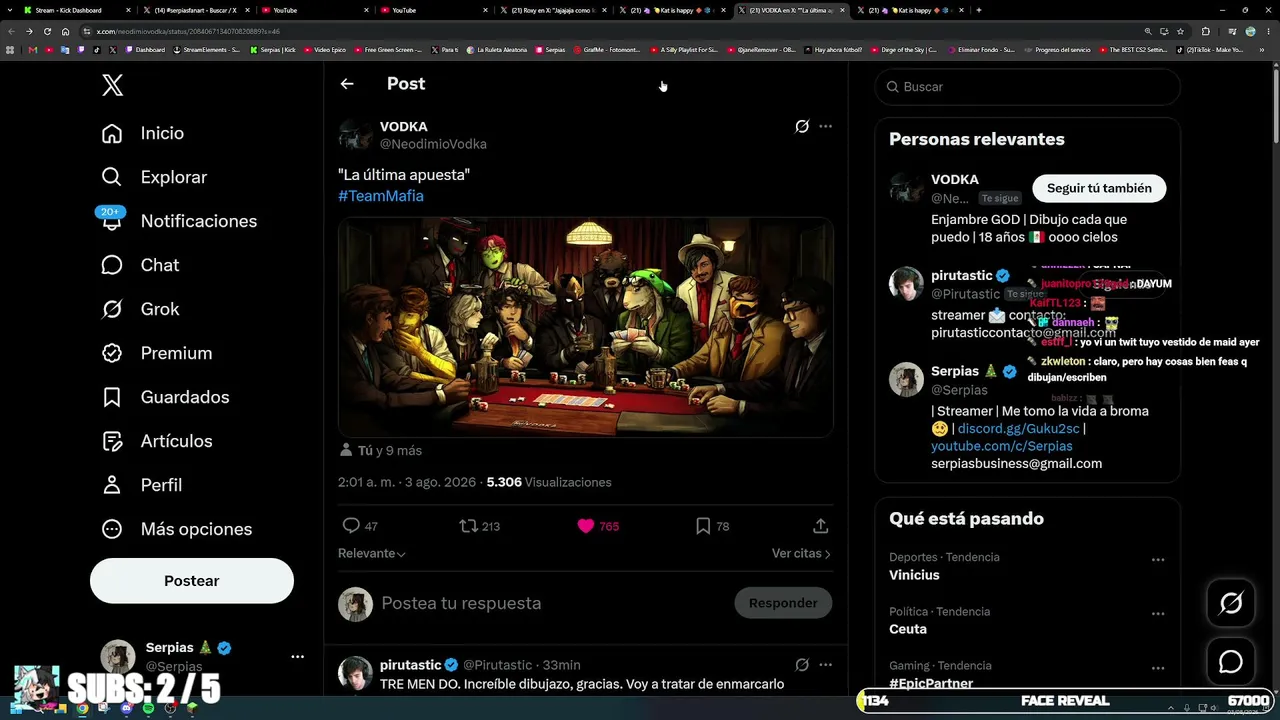Open Ver citas link

click(x=801, y=554)
